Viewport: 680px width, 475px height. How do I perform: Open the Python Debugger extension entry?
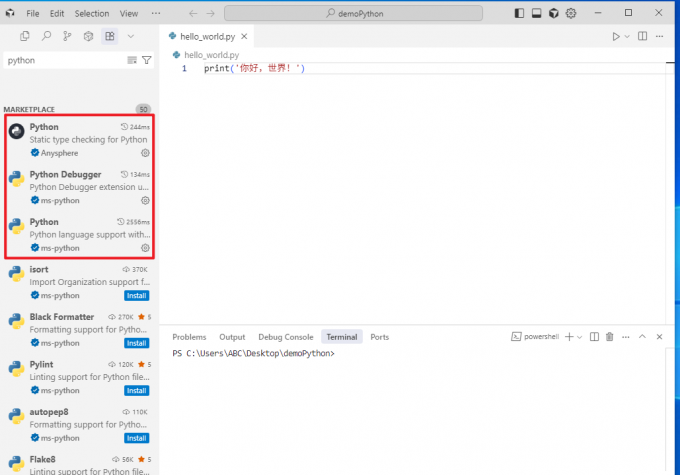(79, 187)
